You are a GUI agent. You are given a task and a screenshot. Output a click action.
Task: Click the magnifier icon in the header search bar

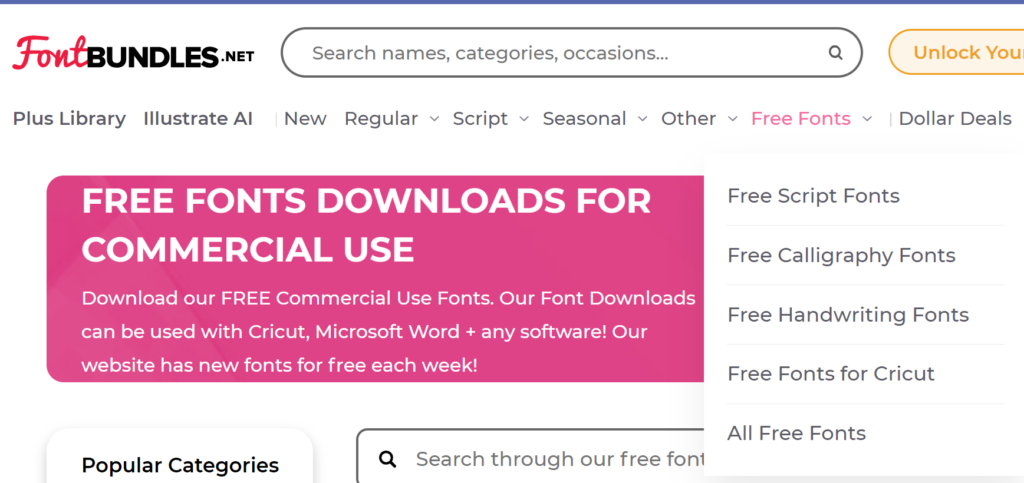[x=835, y=53]
